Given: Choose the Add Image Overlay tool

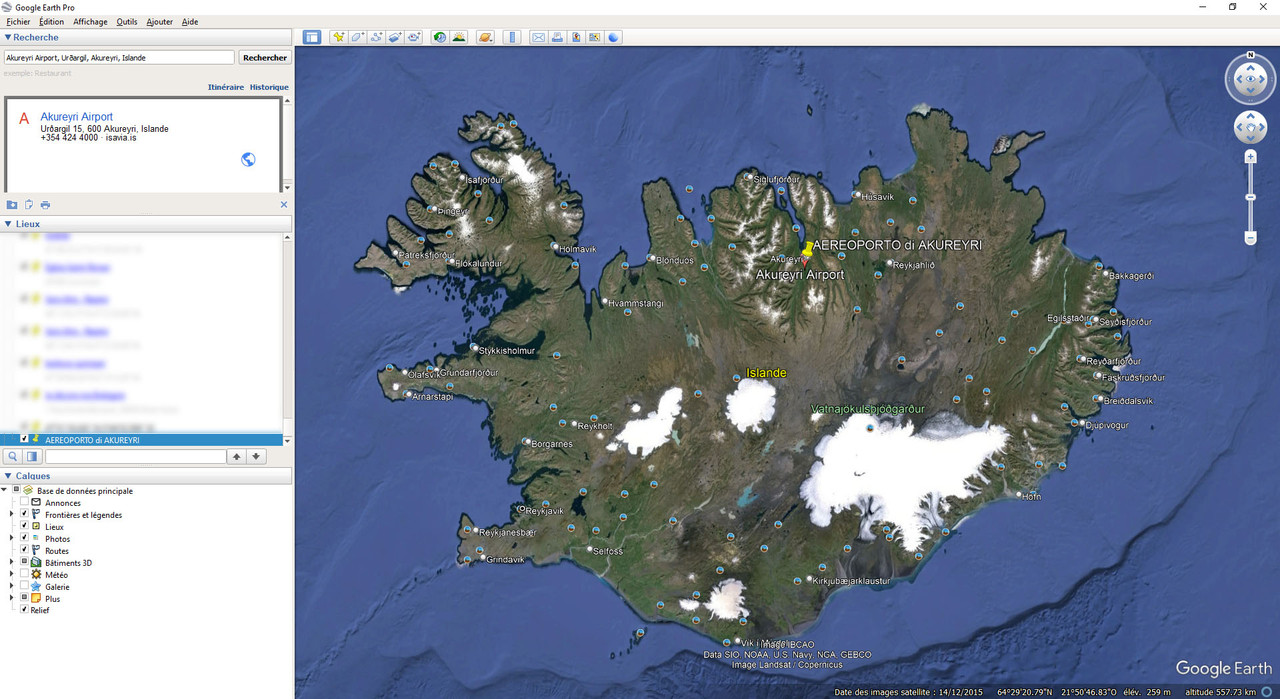Looking at the screenshot, I should coord(395,37).
